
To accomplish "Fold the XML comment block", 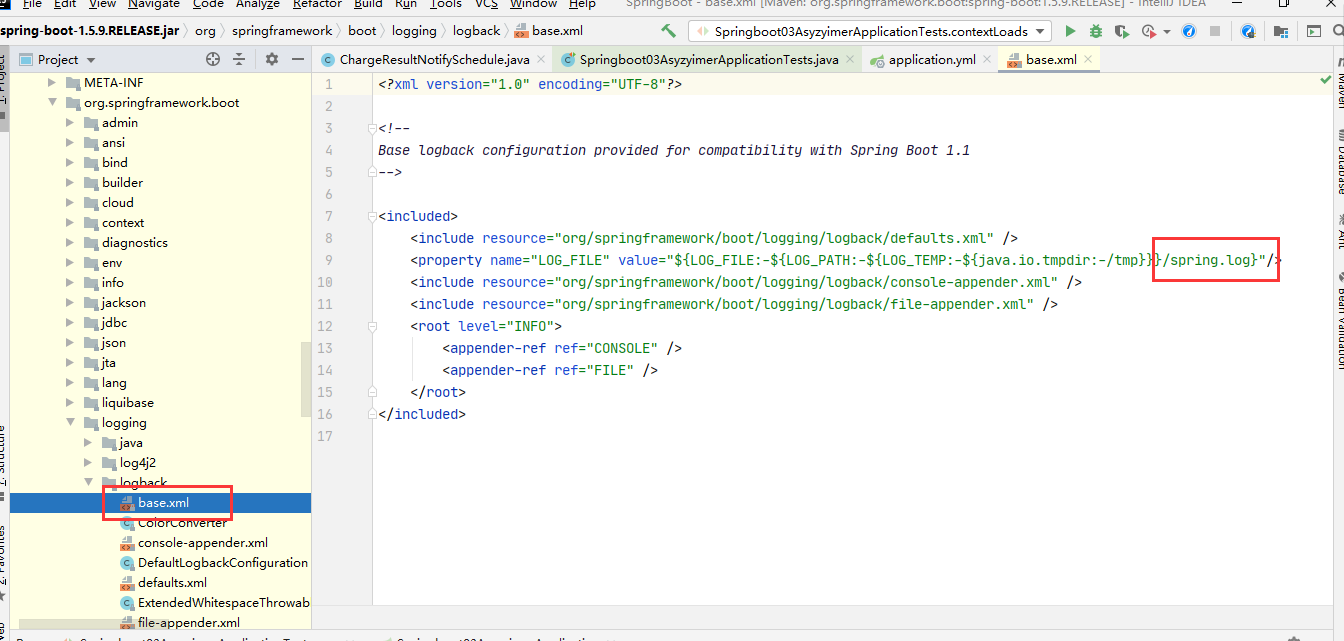I will coord(373,128).
